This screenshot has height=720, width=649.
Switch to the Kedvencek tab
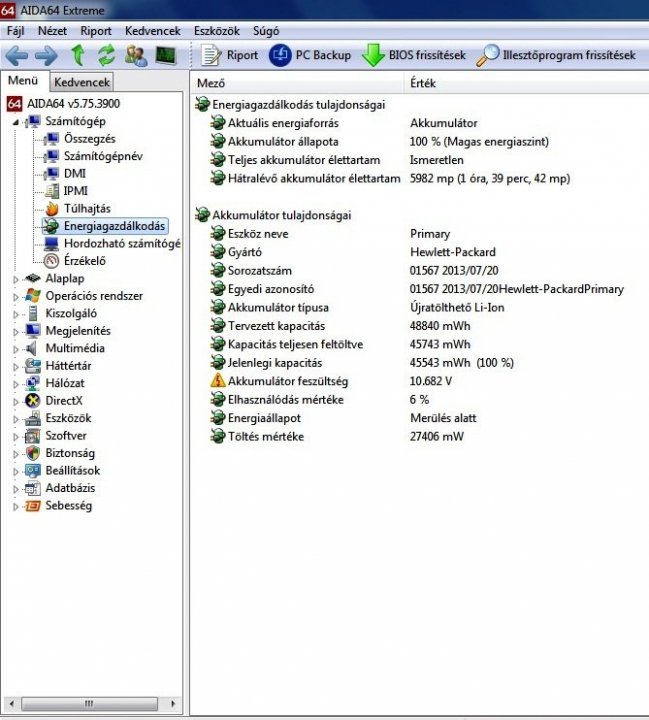pyautogui.click(x=82, y=82)
